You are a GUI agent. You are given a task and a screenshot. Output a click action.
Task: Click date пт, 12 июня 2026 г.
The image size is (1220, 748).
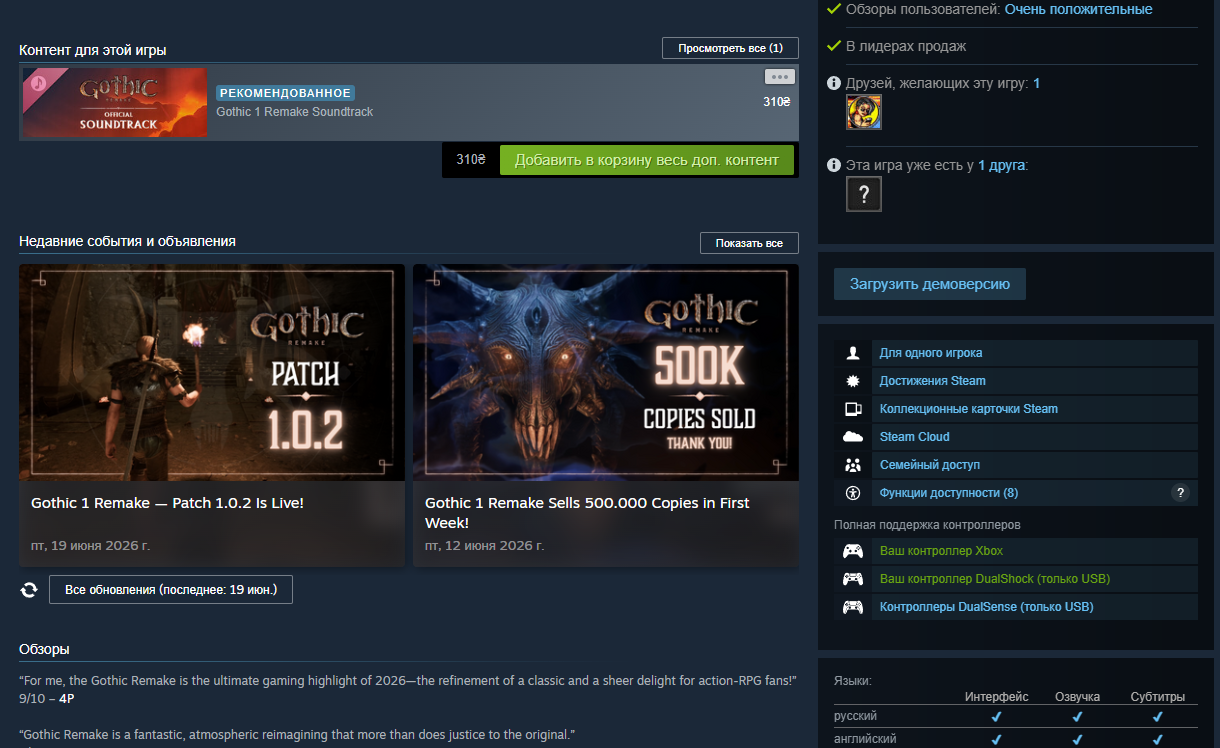coord(485,546)
